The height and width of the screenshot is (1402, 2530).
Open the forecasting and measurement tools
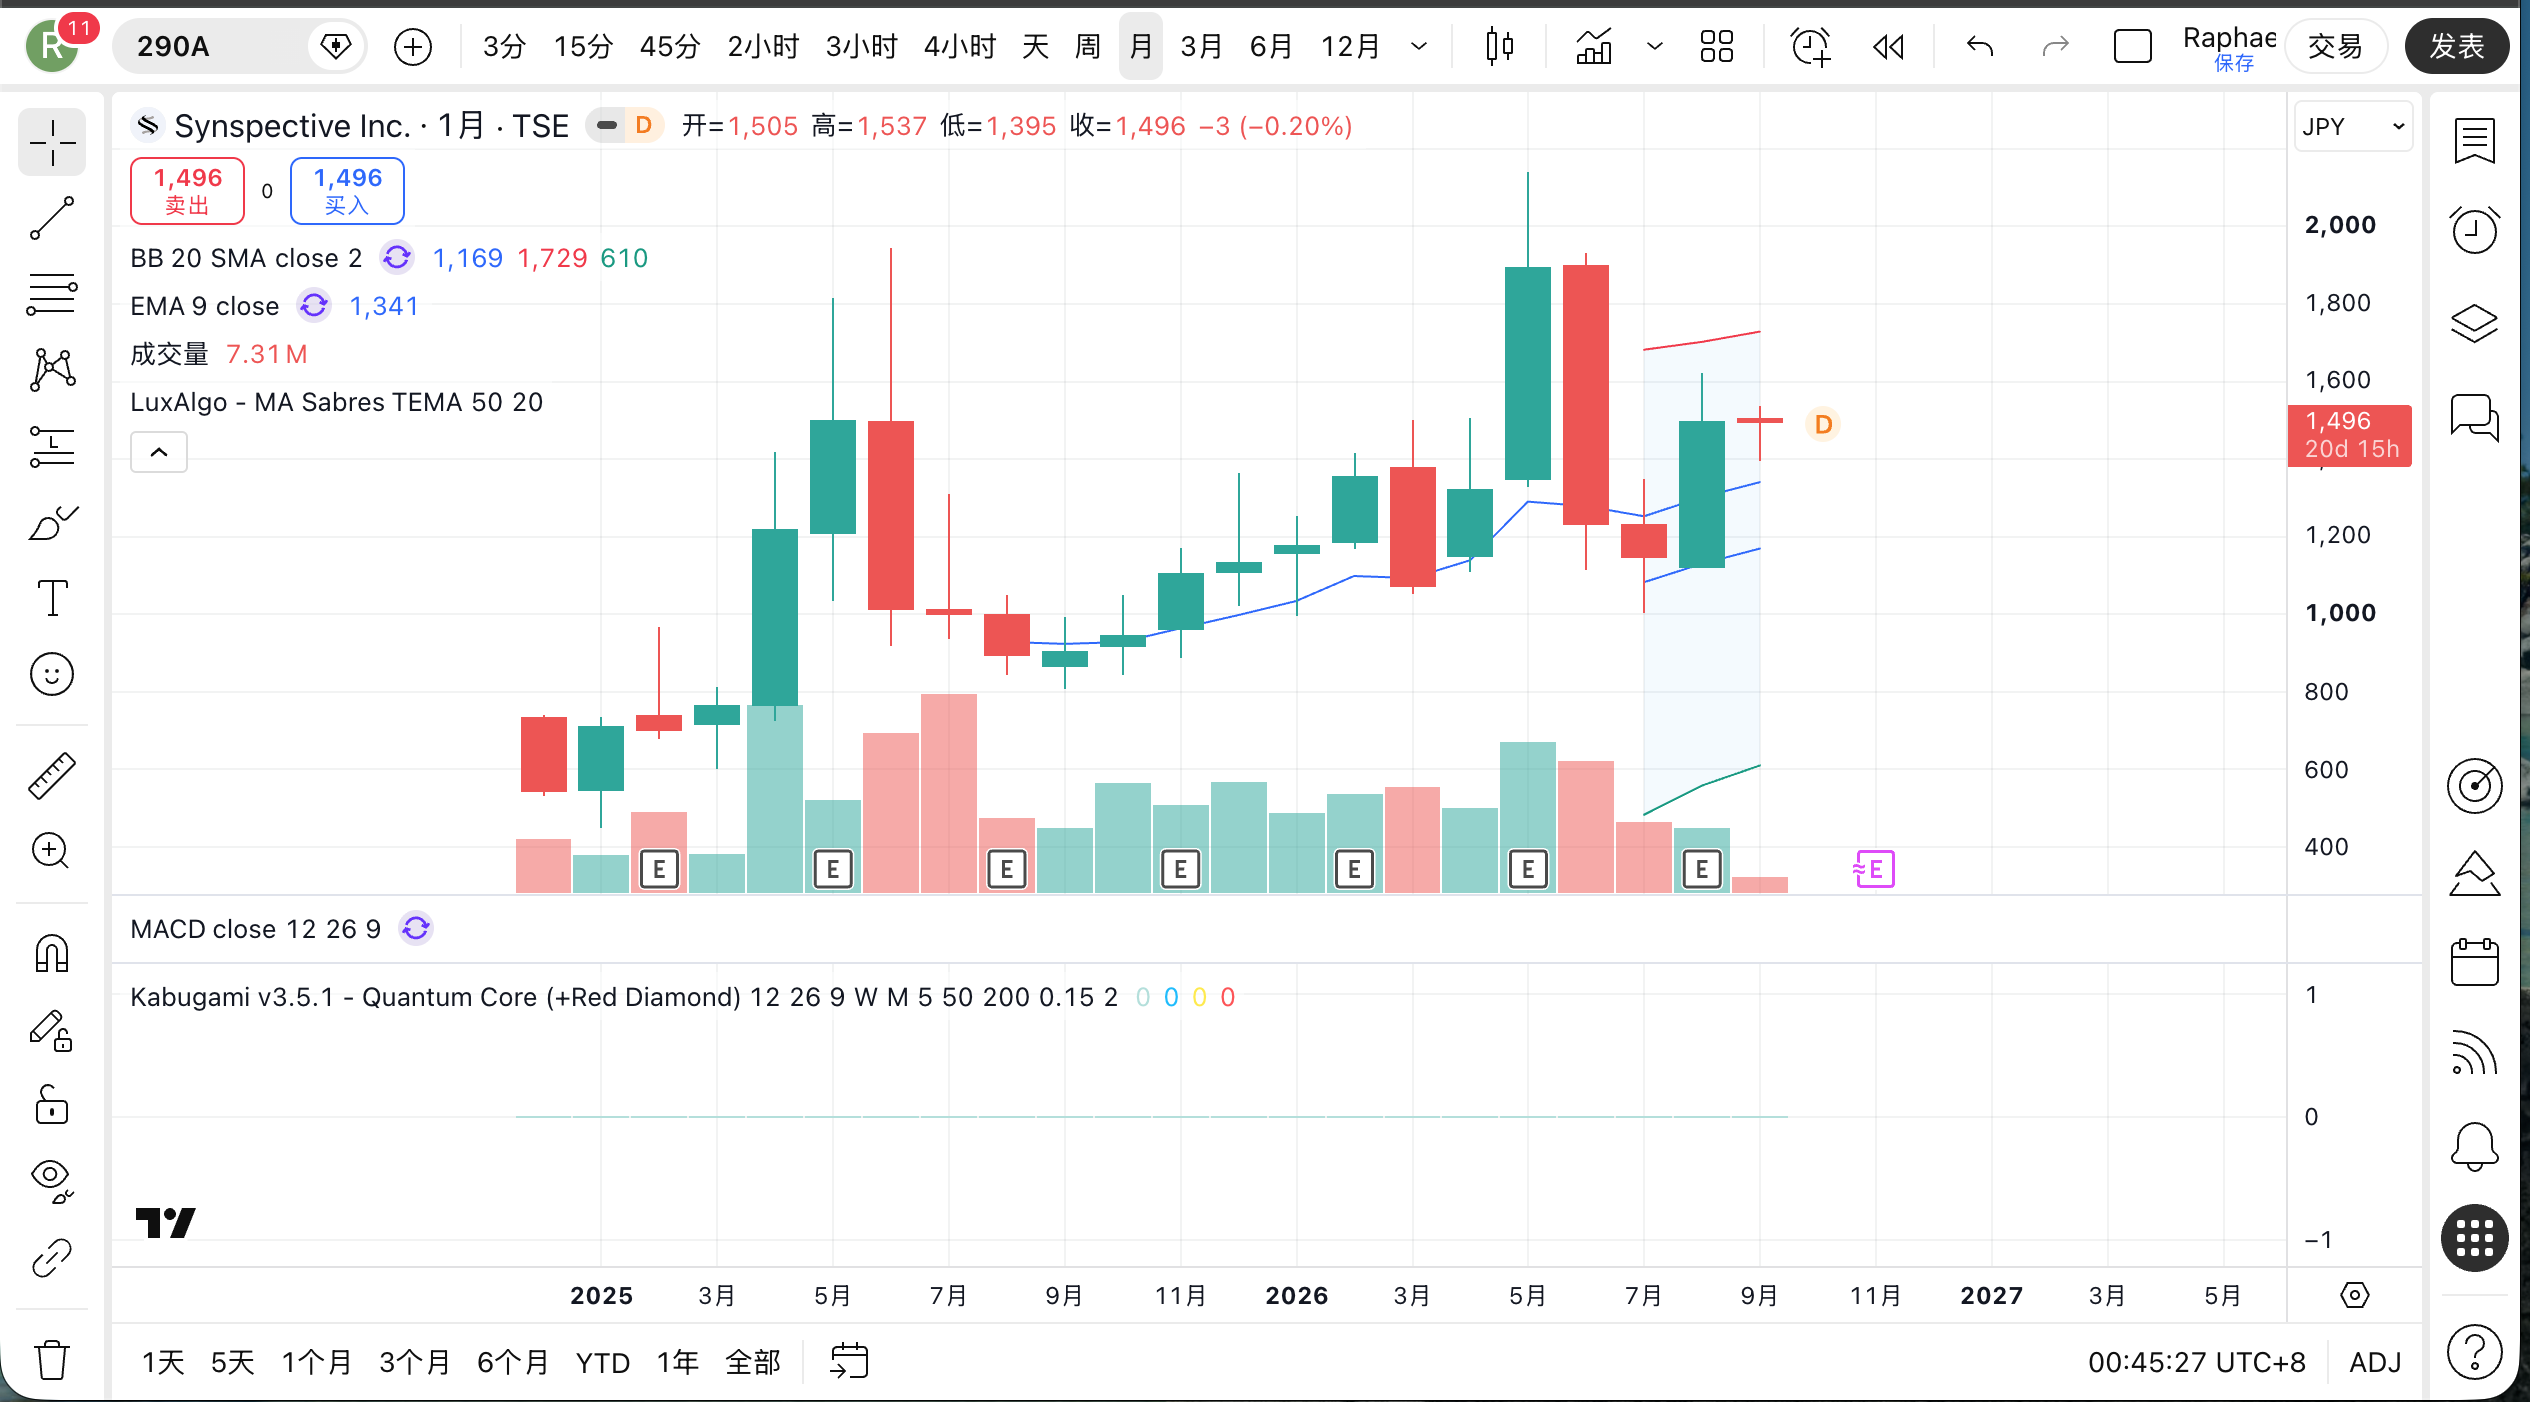52,446
